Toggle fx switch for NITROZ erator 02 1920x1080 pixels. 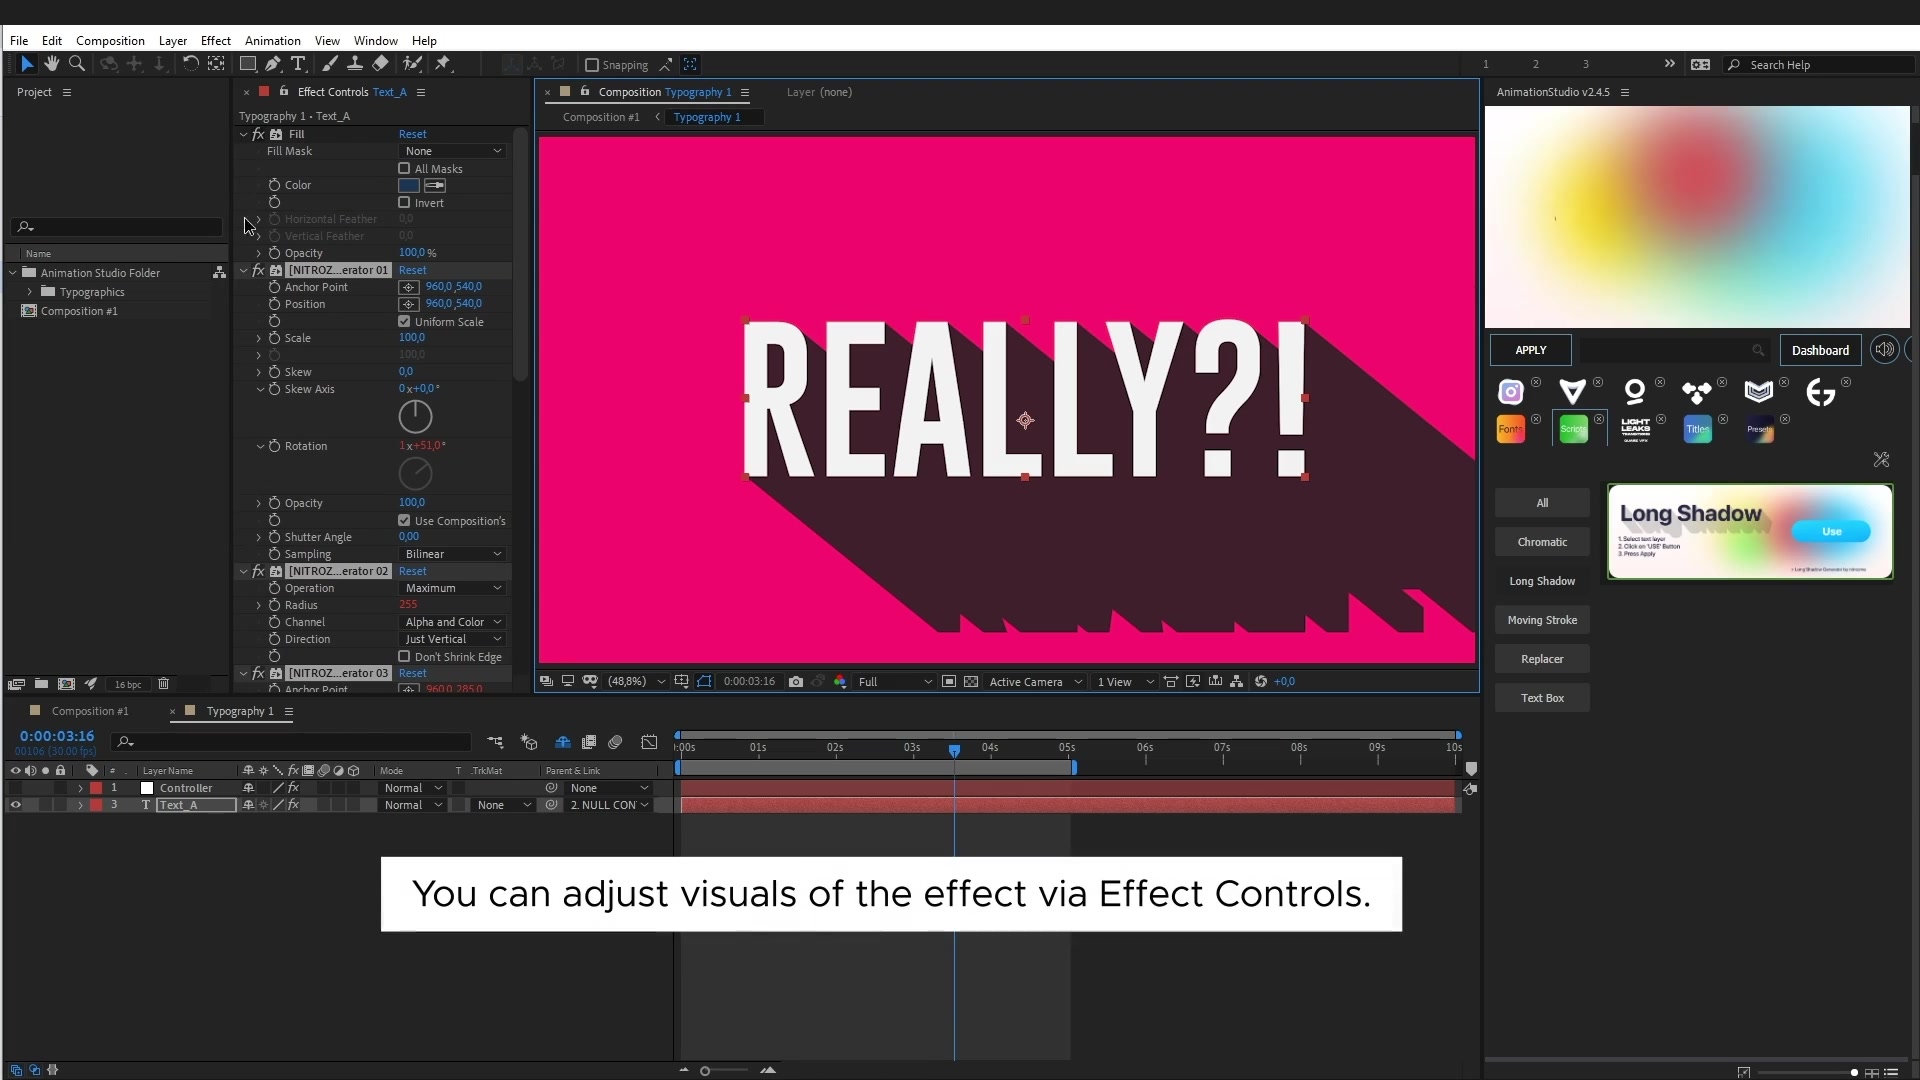point(259,571)
